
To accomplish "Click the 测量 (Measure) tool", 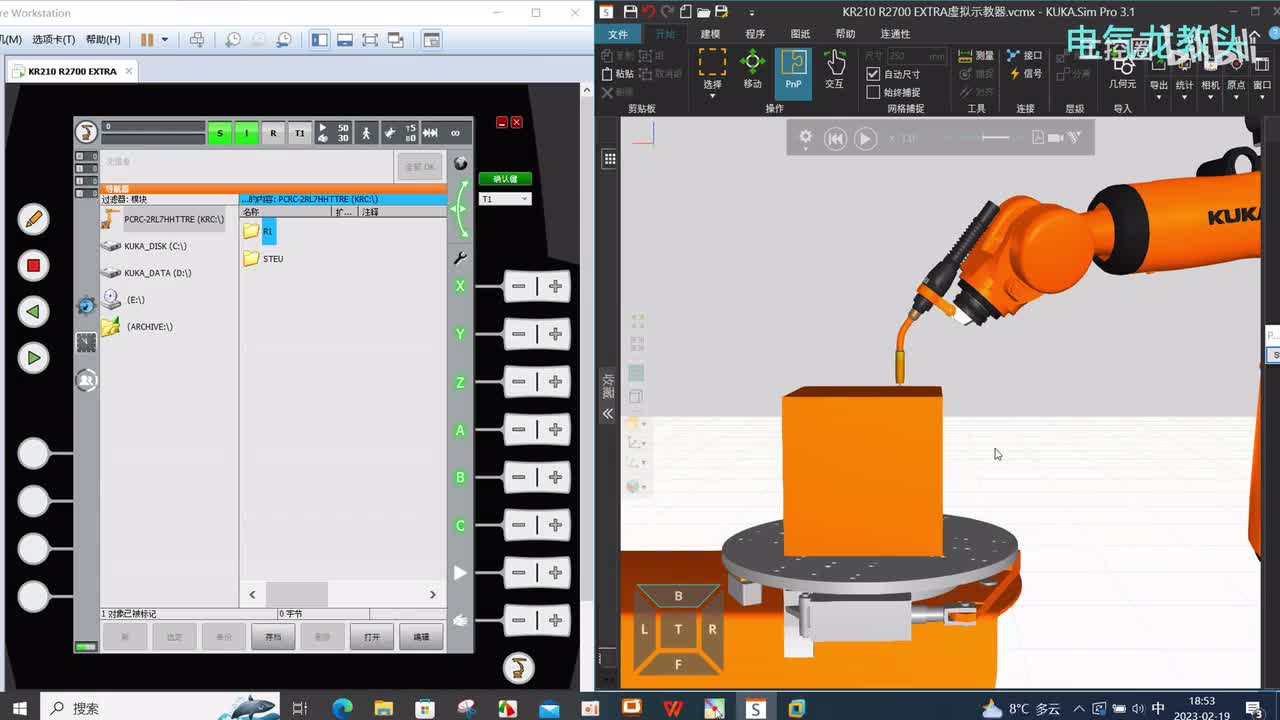I will click(976, 56).
